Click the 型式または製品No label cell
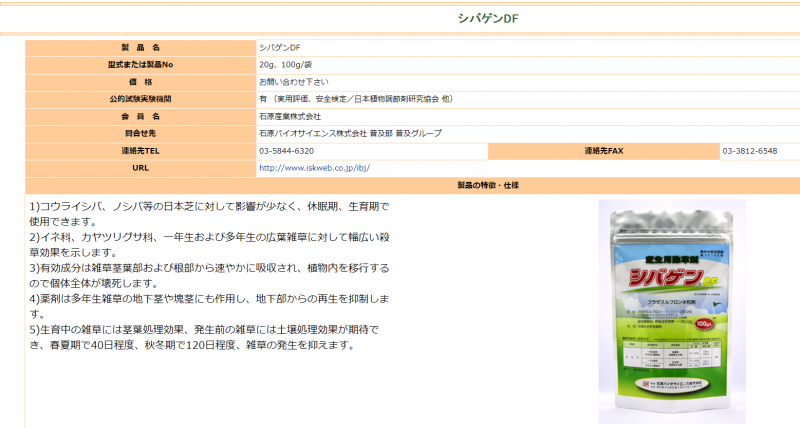This screenshot has width=800, height=428. [140, 65]
